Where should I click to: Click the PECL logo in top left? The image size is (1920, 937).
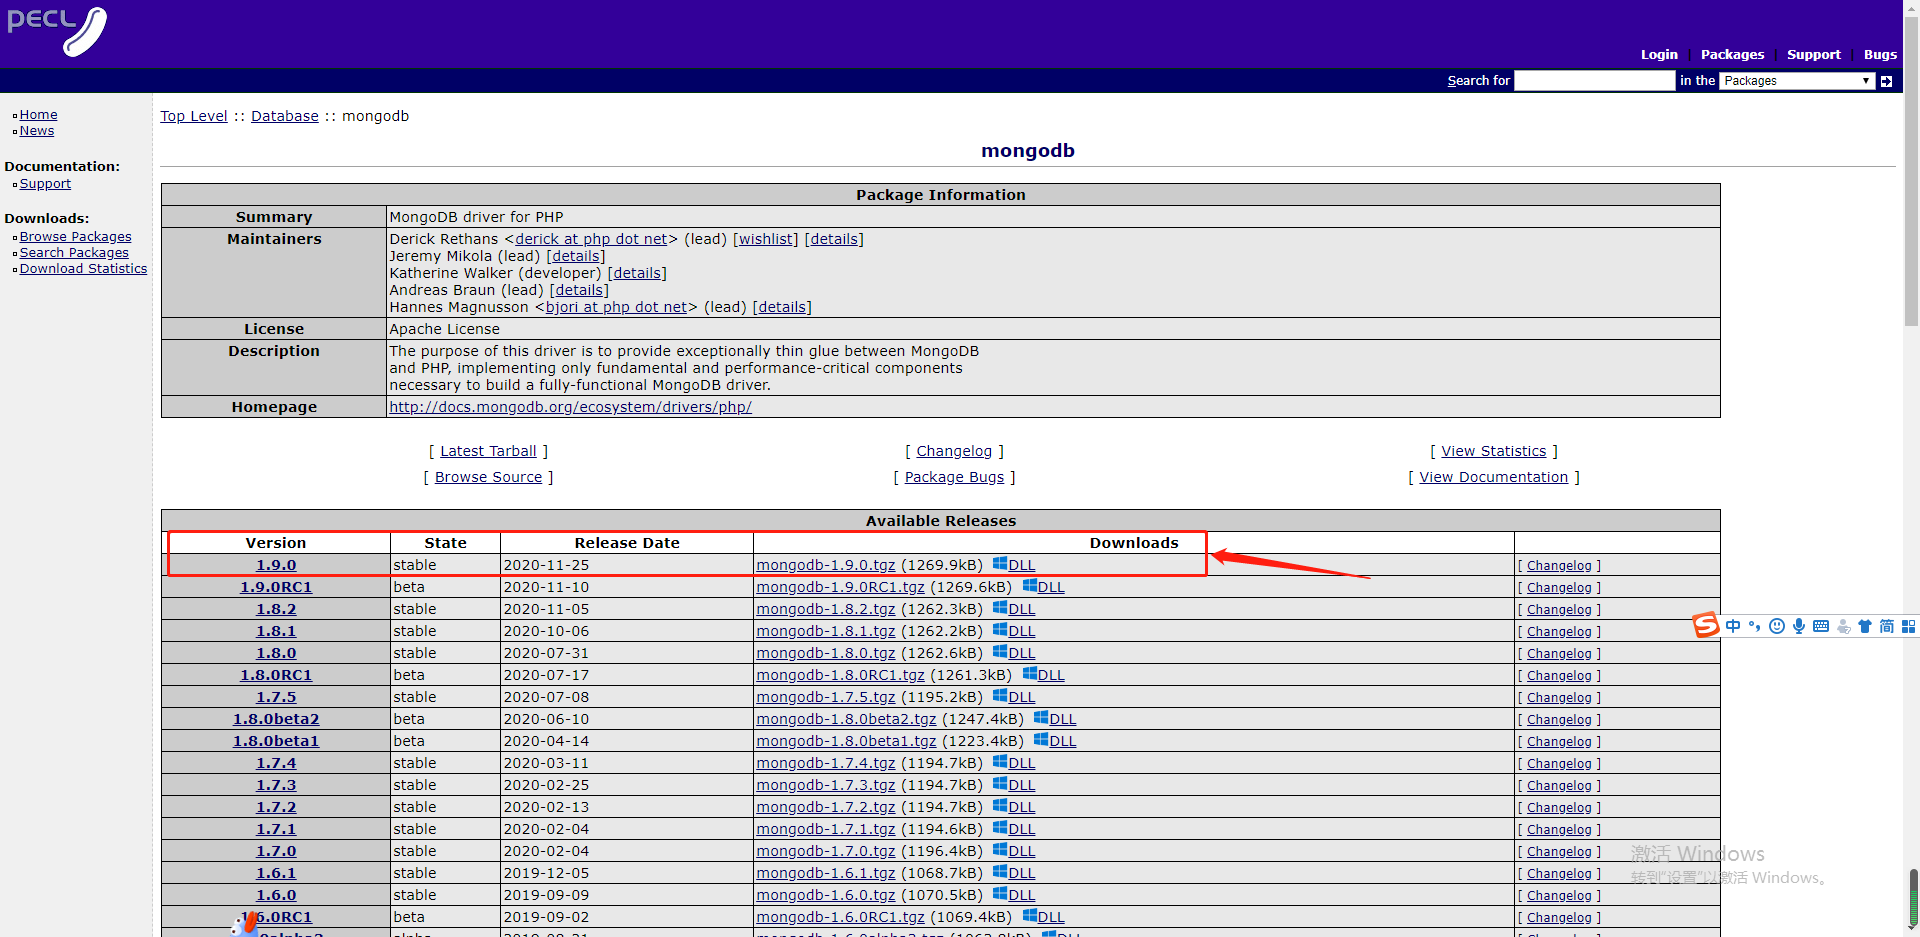pos(57,32)
